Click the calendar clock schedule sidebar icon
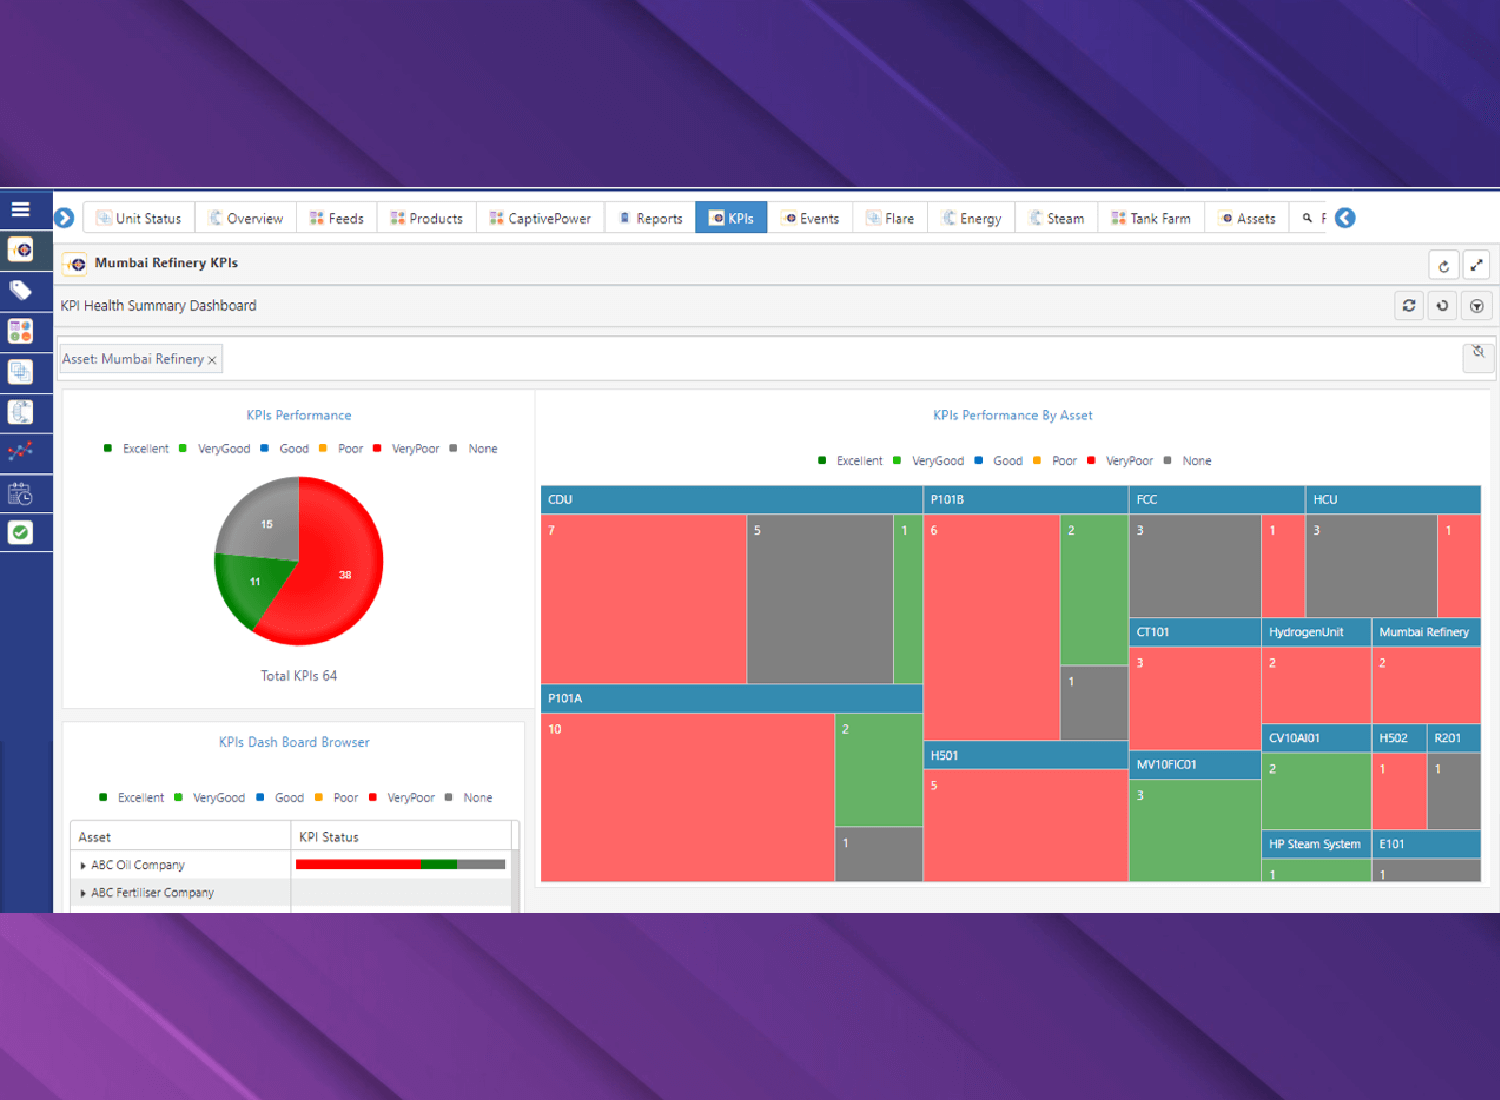 20,493
